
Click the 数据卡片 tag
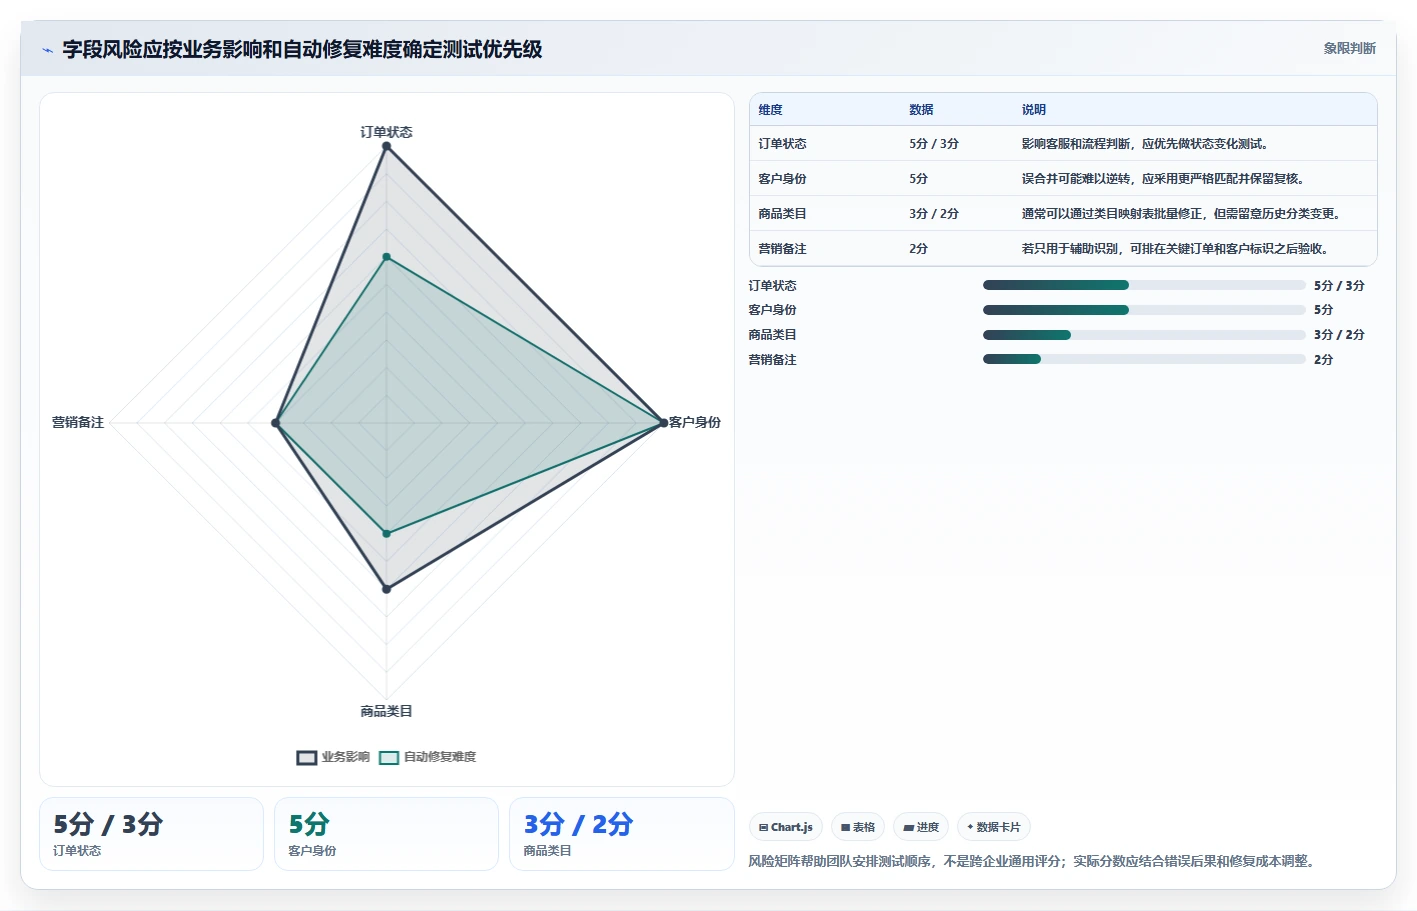pos(994,827)
